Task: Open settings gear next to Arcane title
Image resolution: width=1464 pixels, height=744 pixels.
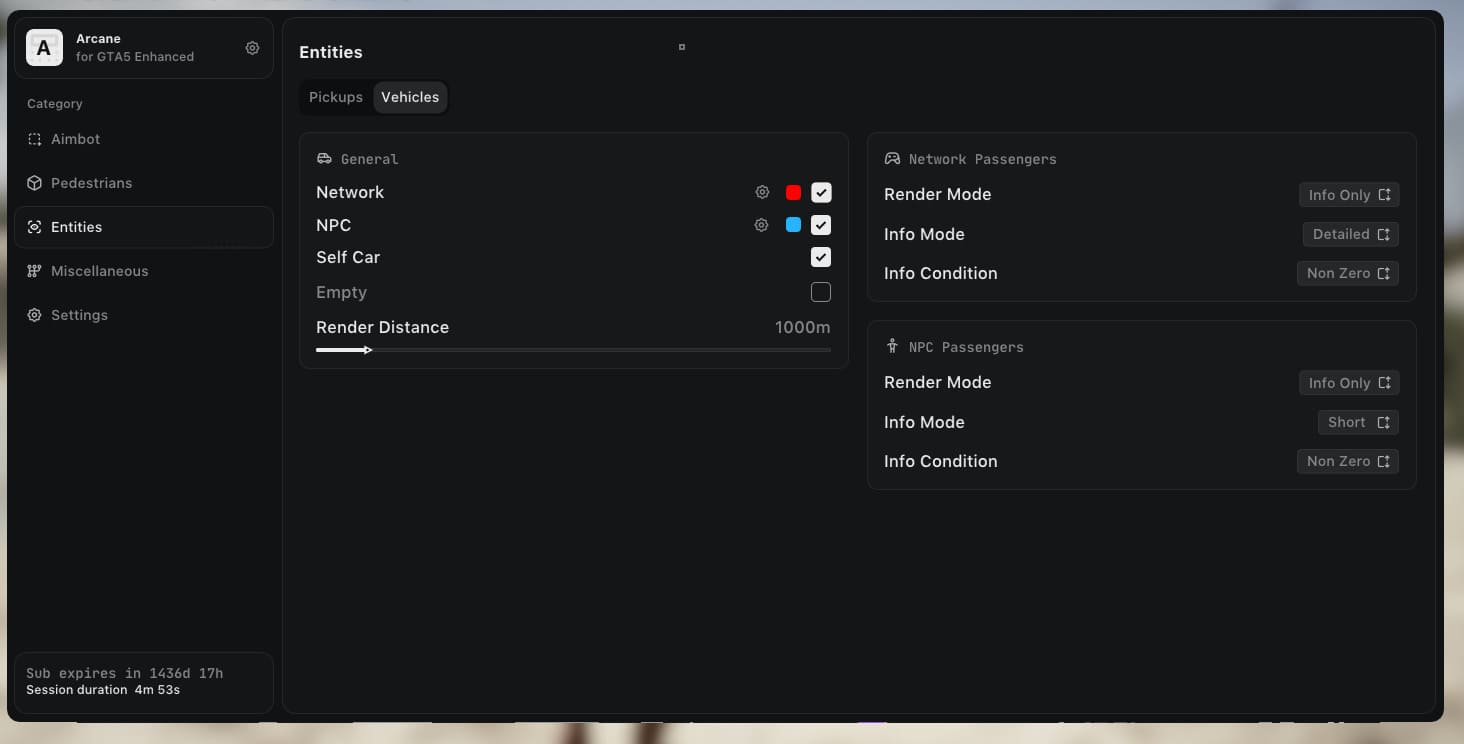Action: (x=252, y=48)
